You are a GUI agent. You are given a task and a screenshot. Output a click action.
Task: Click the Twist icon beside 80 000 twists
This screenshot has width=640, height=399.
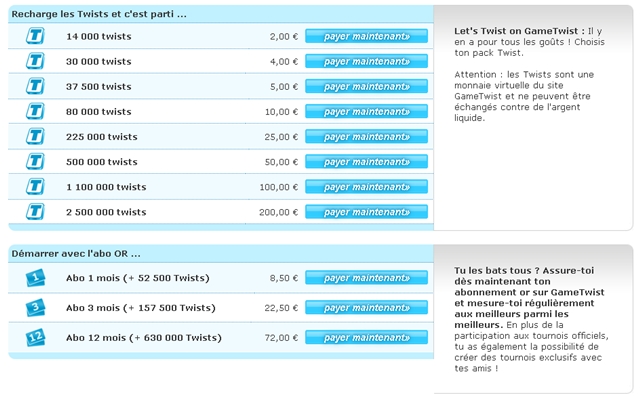pos(35,111)
